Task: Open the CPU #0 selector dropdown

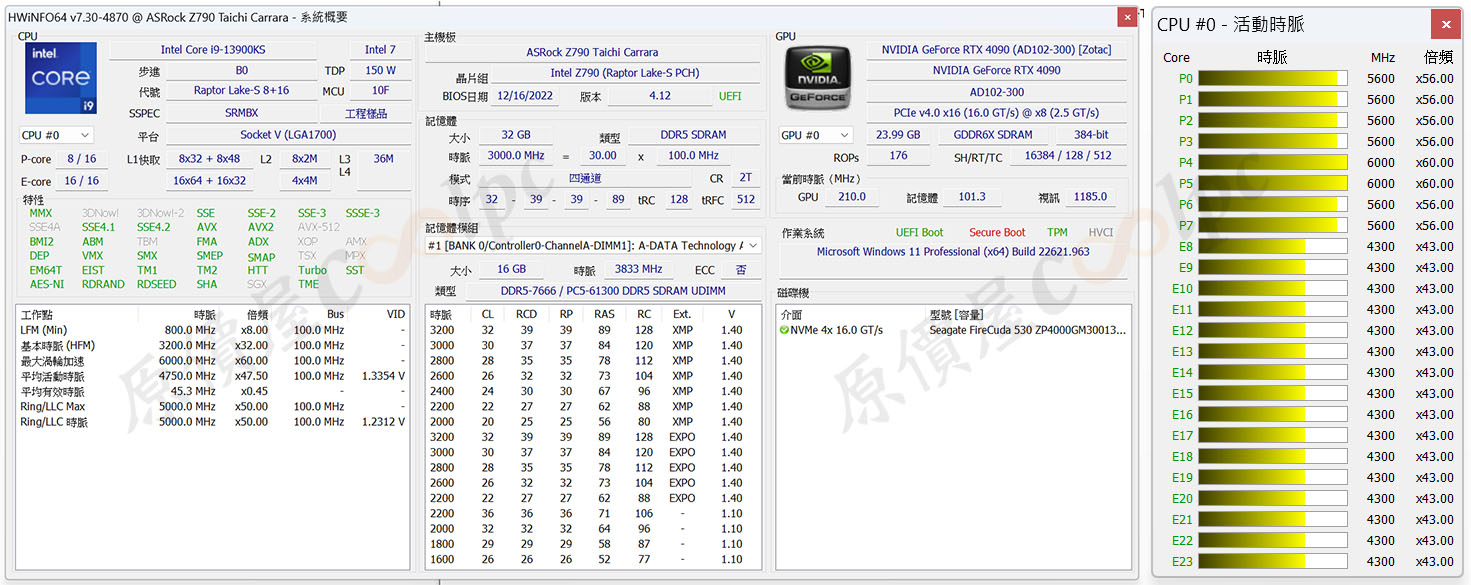Action: click(x=56, y=135)
